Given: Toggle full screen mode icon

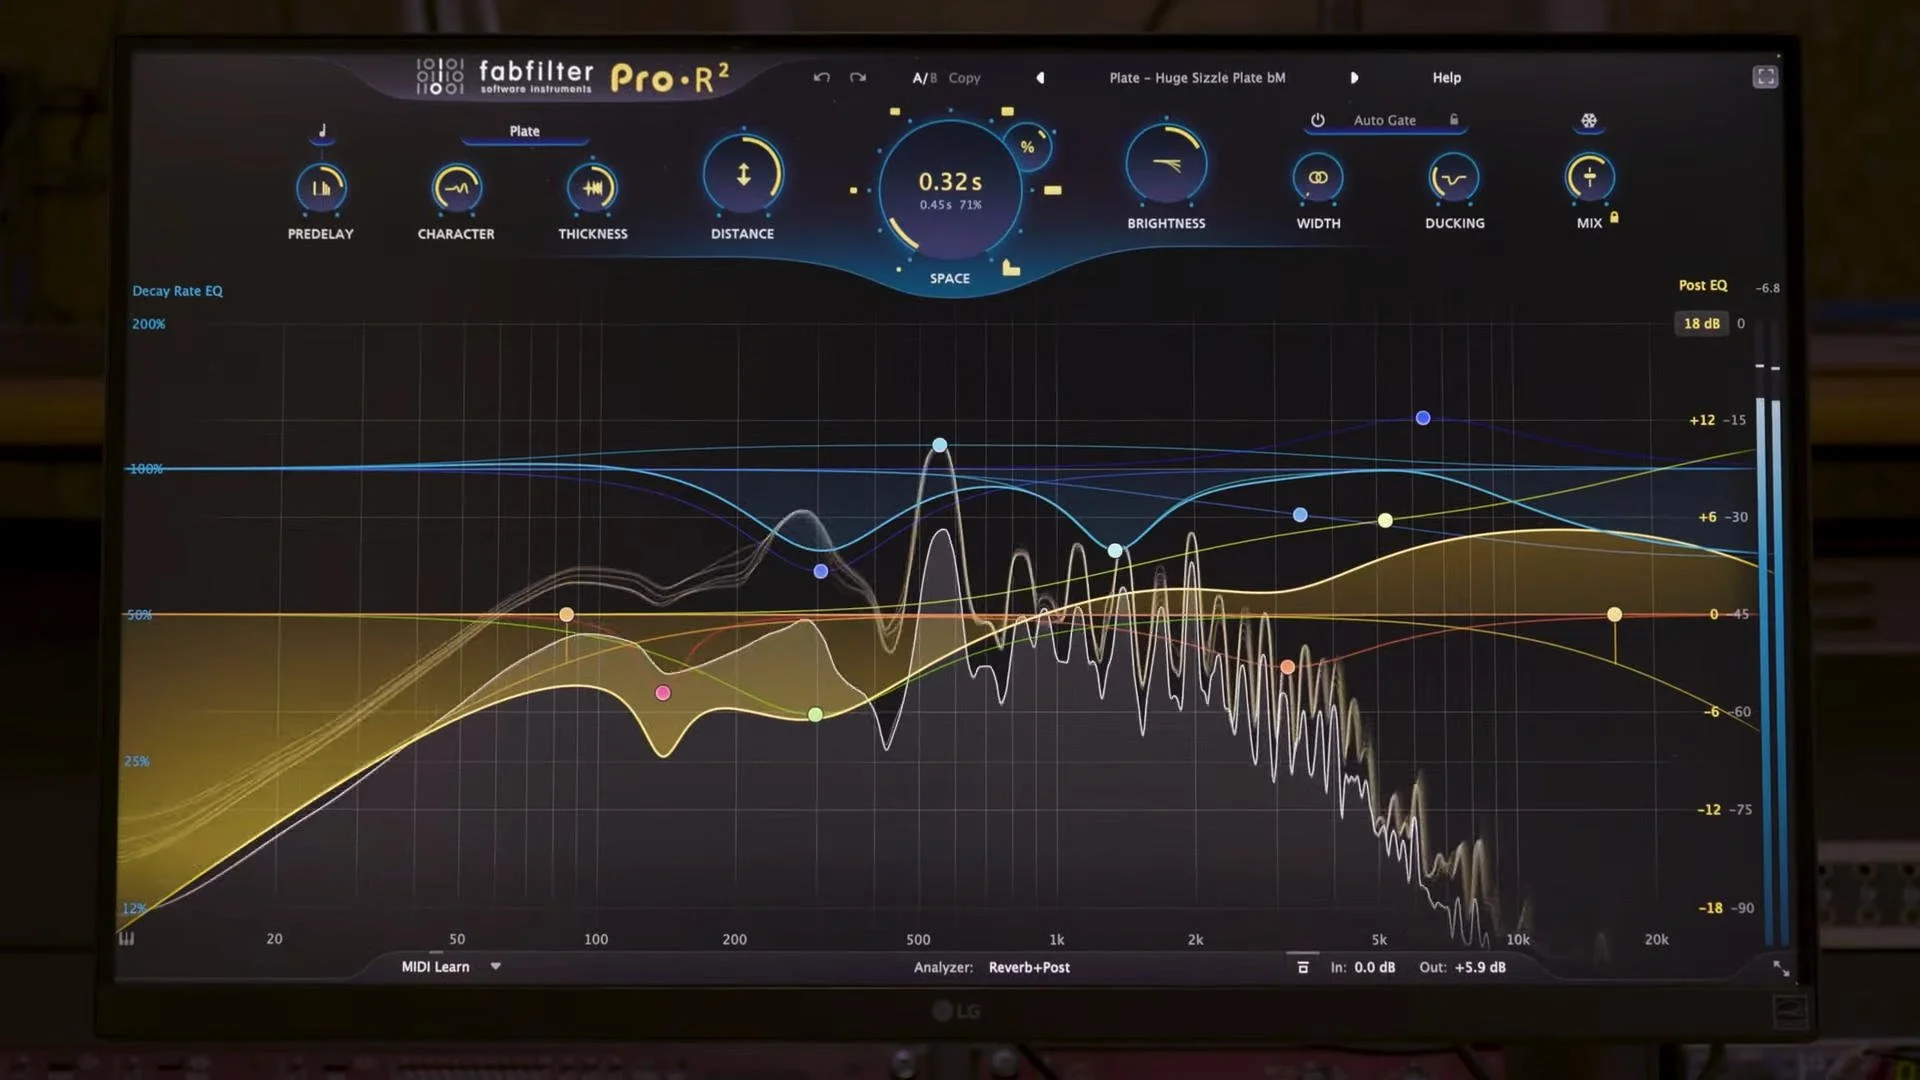Looking at the screenshot, I should click(1765, 77).
